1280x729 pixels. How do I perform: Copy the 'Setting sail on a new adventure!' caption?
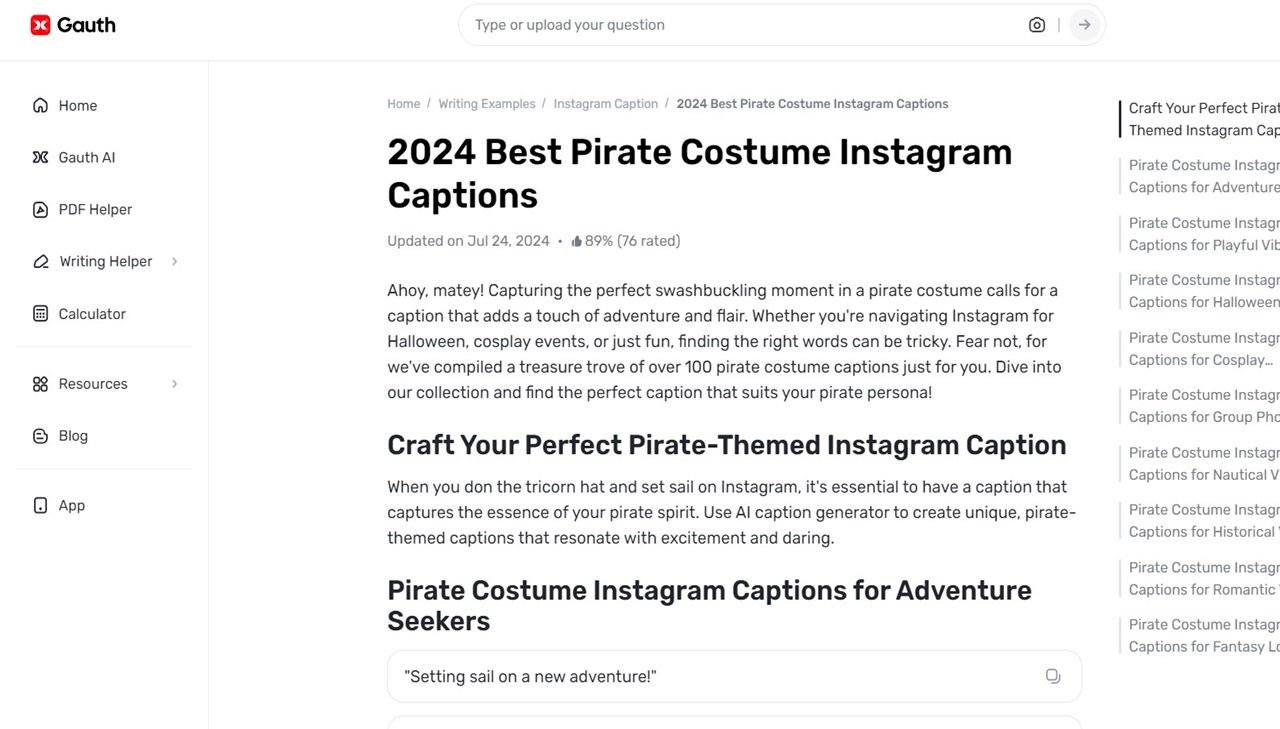(1052, 676)
